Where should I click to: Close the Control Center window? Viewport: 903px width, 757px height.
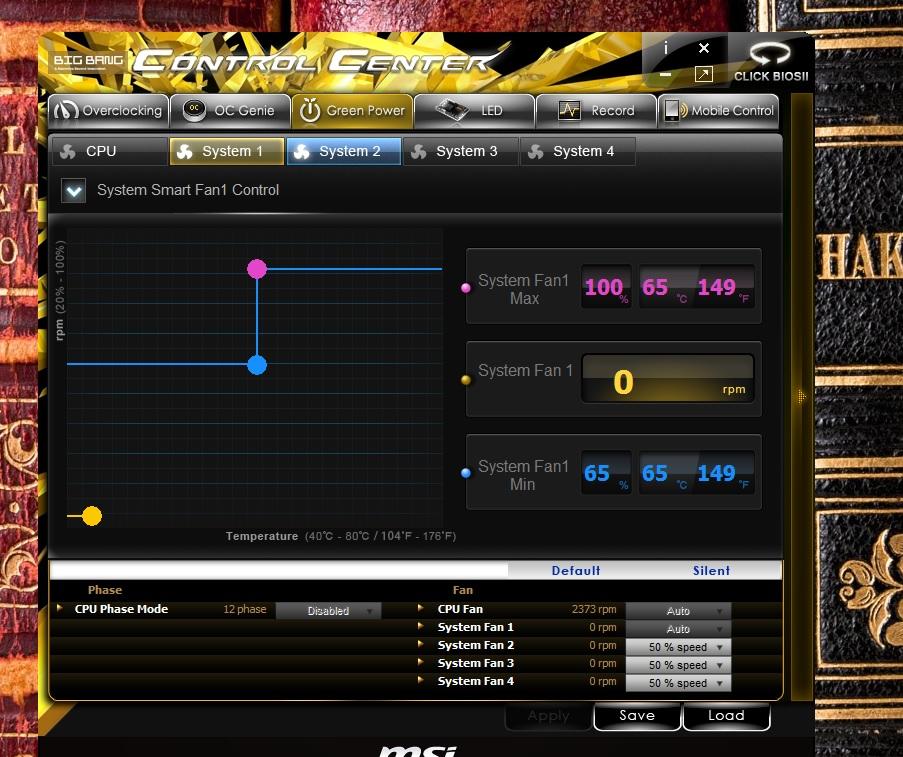pos(704,48)
